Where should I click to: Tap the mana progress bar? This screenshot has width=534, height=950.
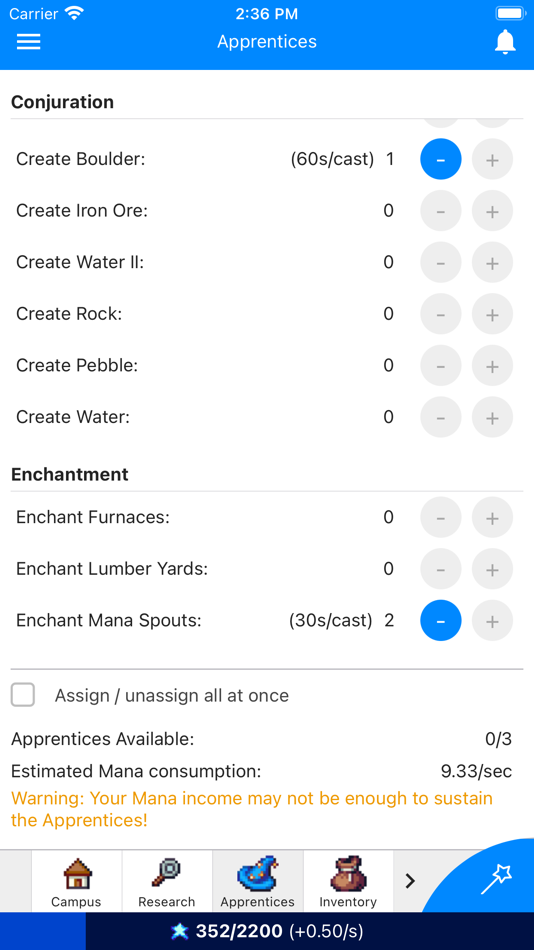coord(267,931)
